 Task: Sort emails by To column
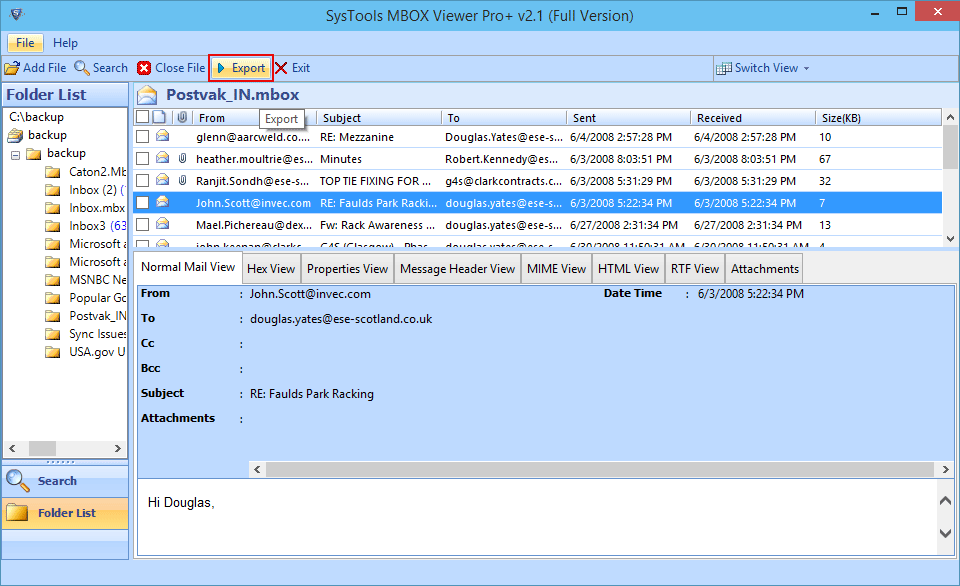click(x=504, y=118)
